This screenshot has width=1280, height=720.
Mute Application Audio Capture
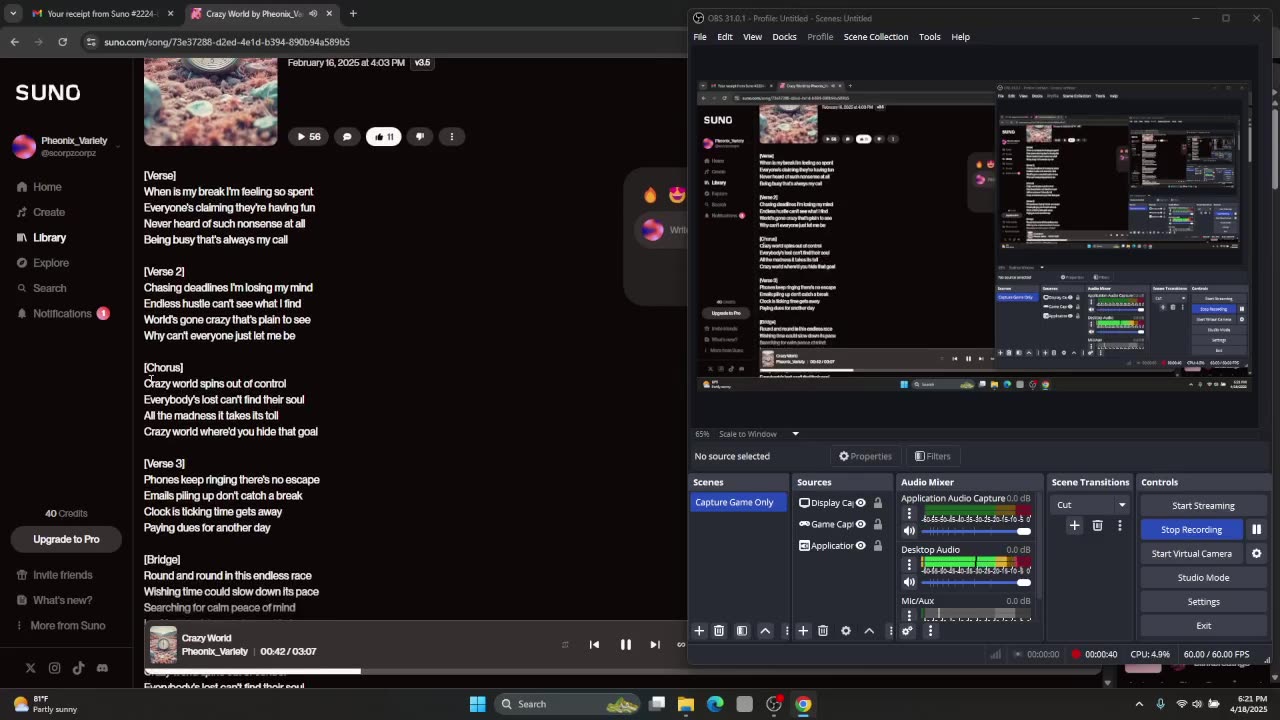(909, 531)
